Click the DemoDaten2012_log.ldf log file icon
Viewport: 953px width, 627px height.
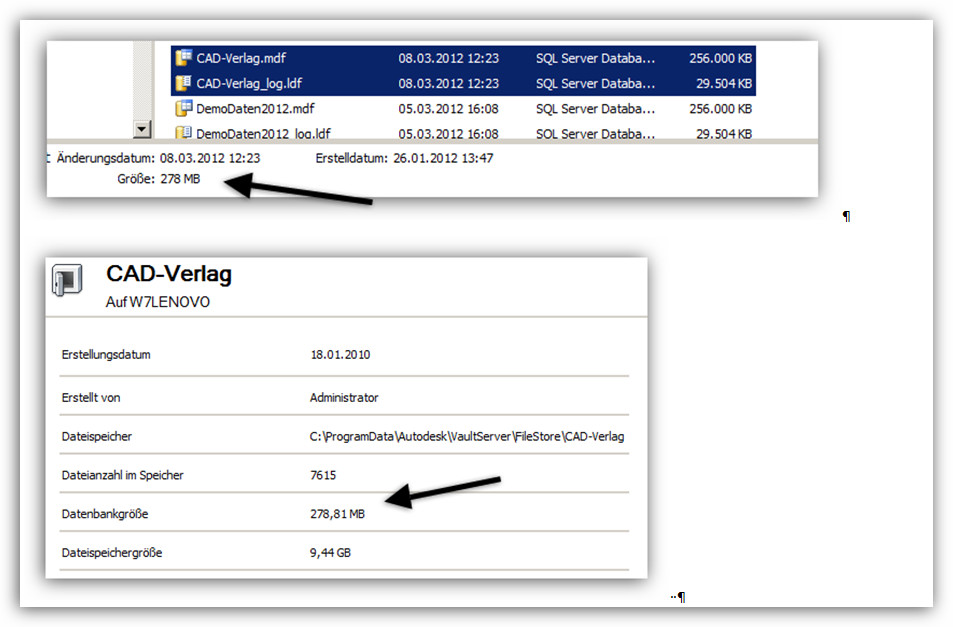pos(184,132)
